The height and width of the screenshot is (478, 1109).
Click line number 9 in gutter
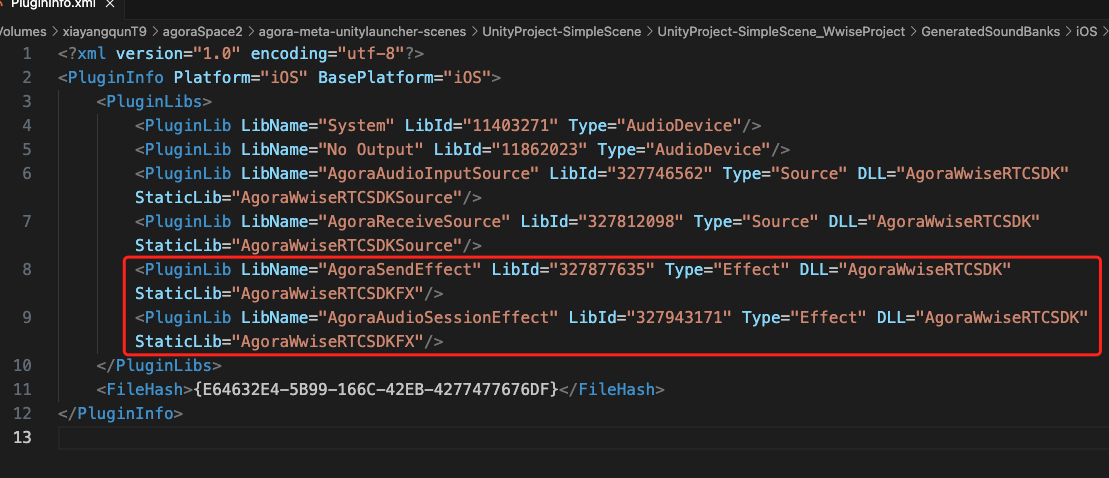point(27,317)
